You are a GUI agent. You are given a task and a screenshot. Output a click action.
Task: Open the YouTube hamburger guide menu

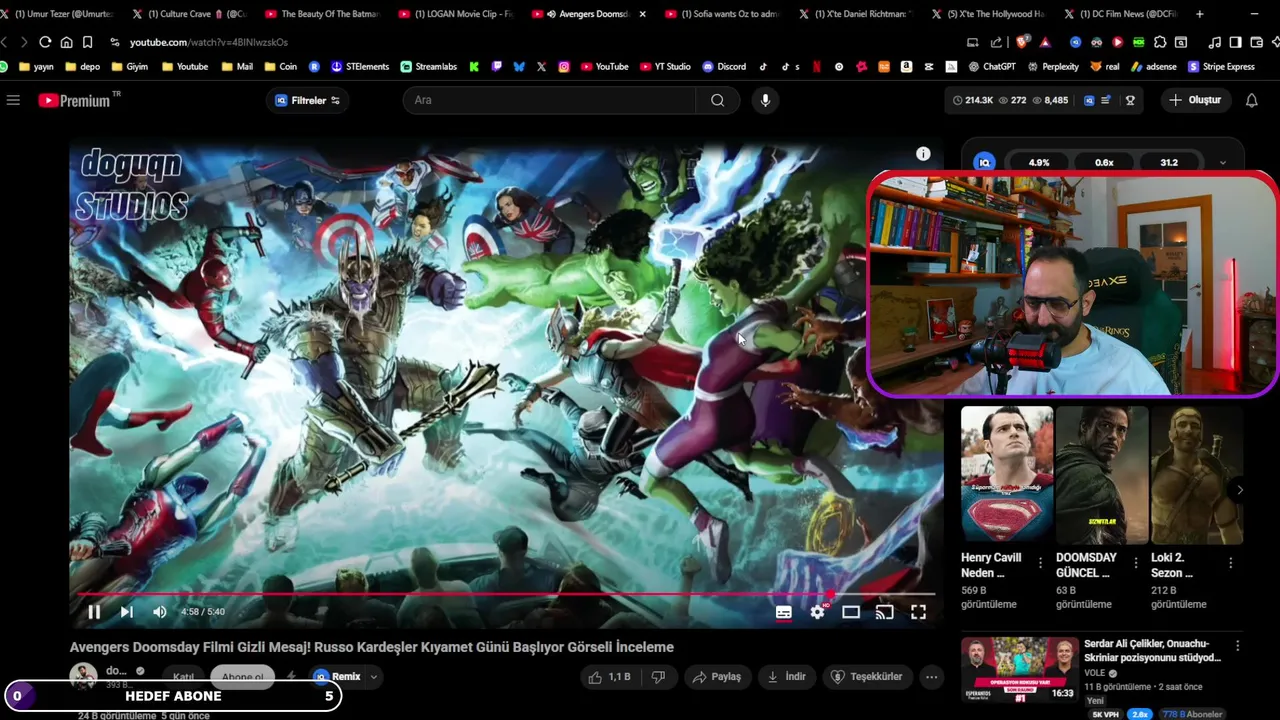[x=13, y=100]
